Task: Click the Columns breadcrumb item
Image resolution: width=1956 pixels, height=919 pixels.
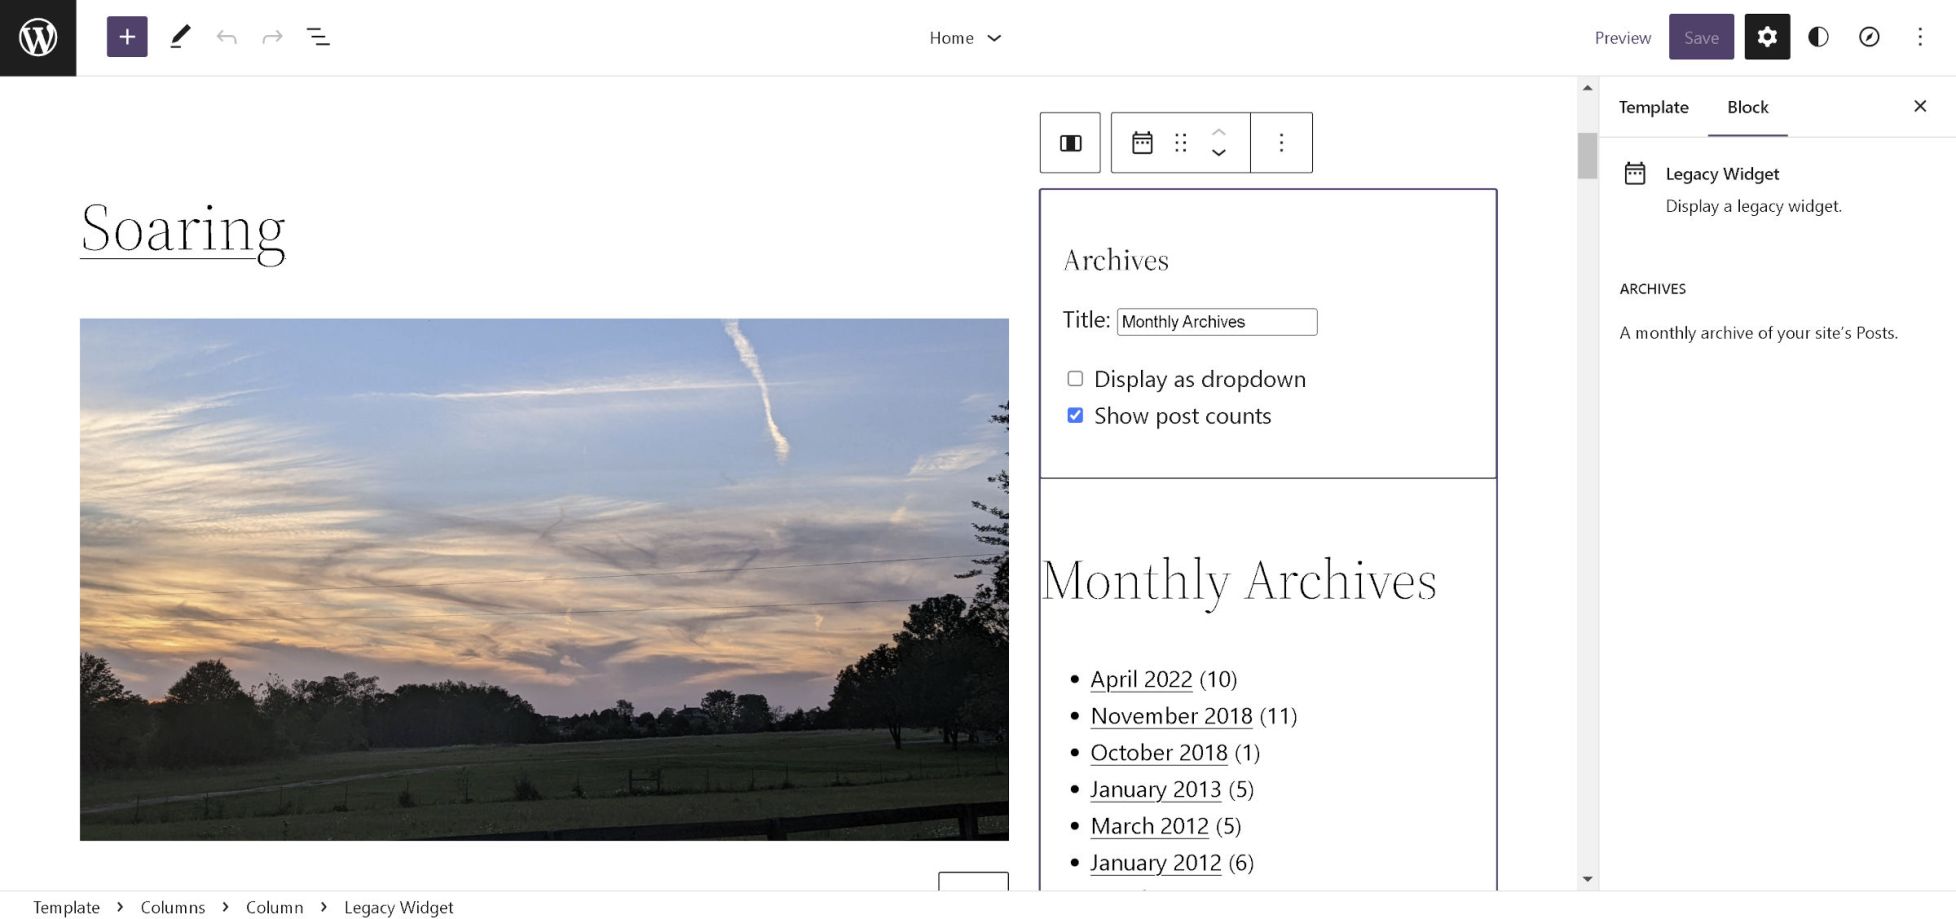Action: tap(172, 907)
